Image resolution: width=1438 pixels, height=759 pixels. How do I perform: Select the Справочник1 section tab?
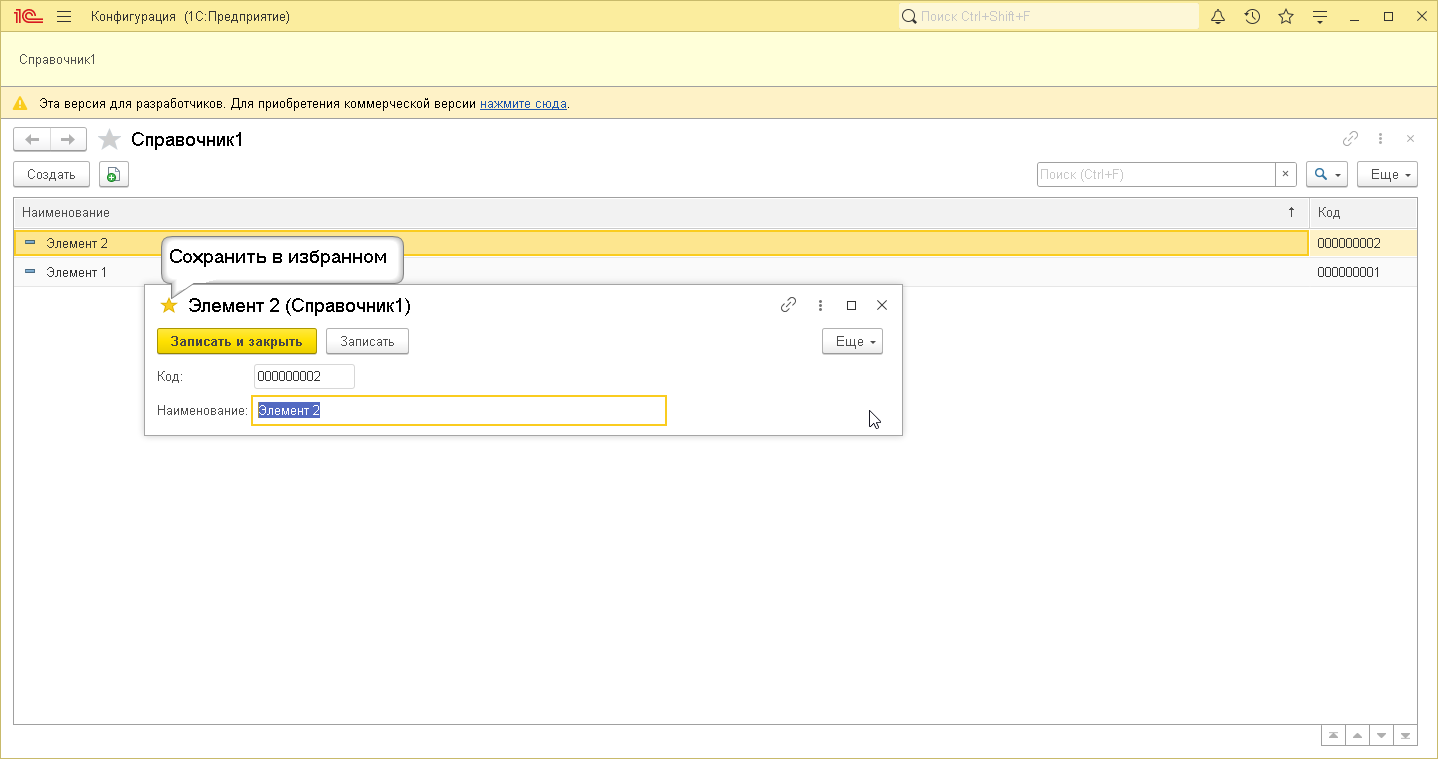point(57,60)
